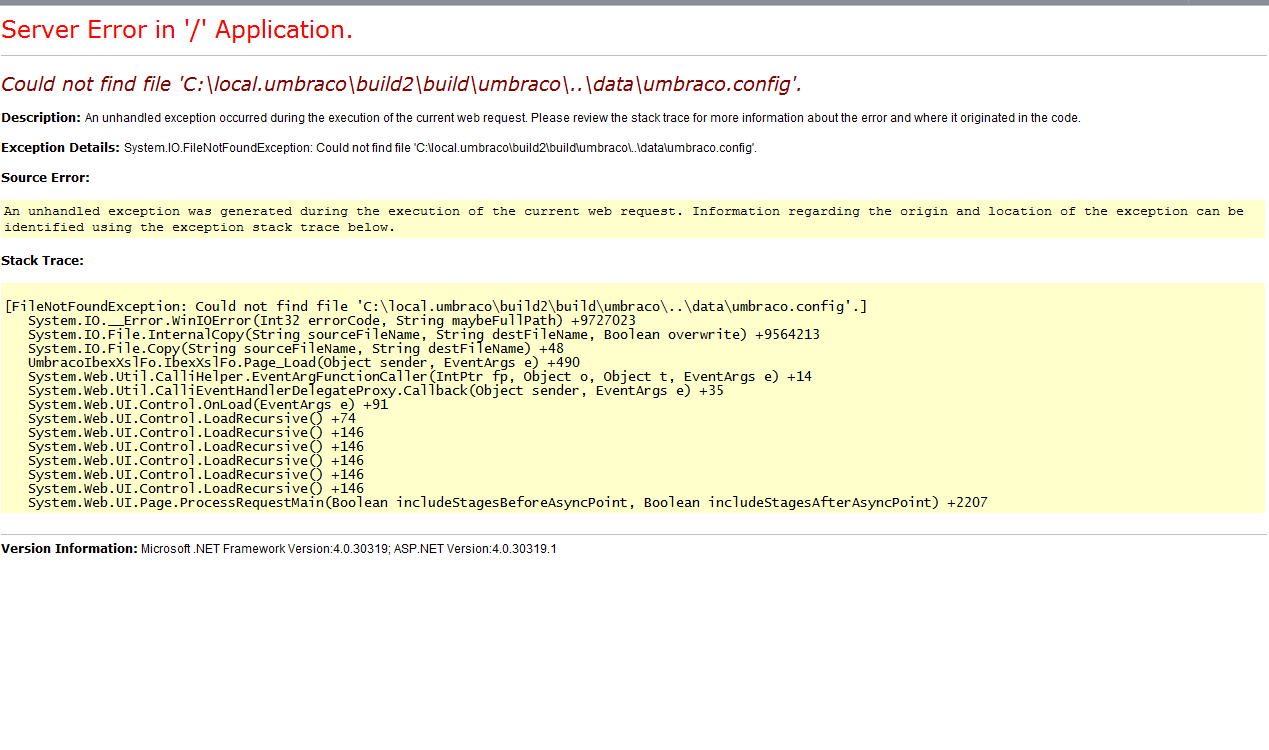Click the bold "Version Information:" label
The height and width of the screenshot is (750, 1269).
point(69,549)
